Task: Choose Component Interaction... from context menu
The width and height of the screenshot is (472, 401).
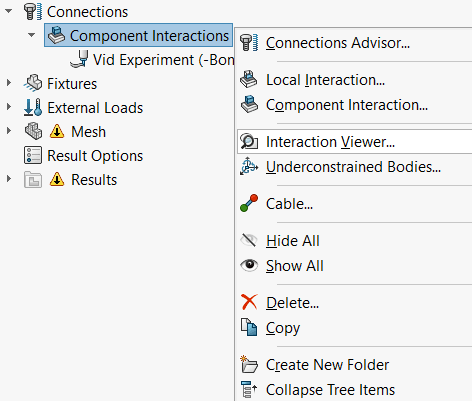Action: tap(347, 105)
